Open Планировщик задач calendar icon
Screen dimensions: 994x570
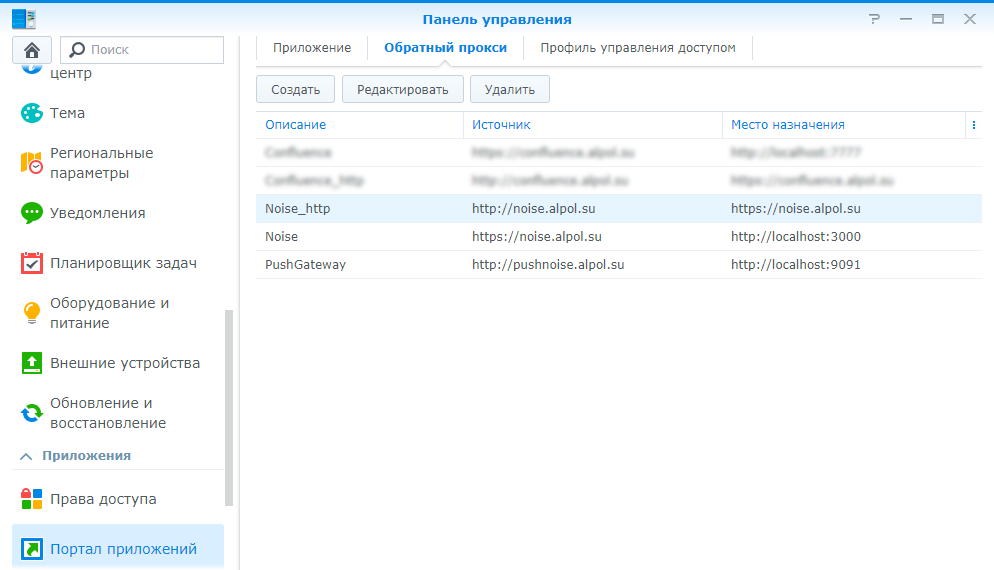coord(33,263)
